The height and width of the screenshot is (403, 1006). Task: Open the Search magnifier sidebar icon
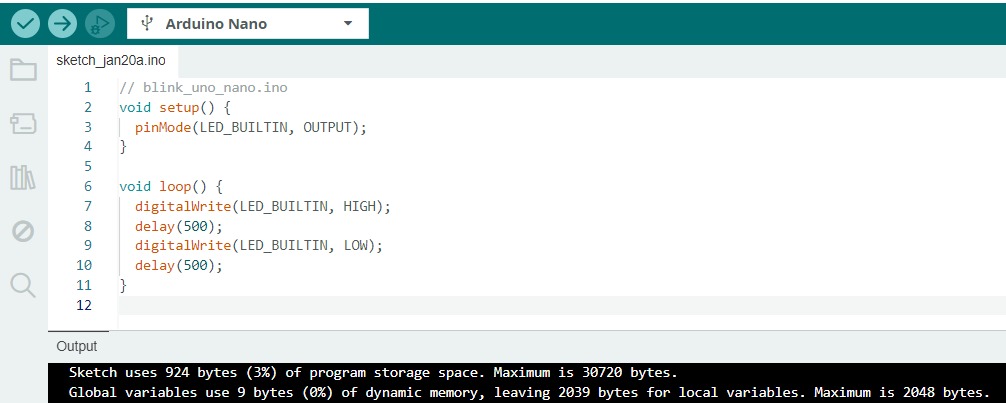point(23,285)
